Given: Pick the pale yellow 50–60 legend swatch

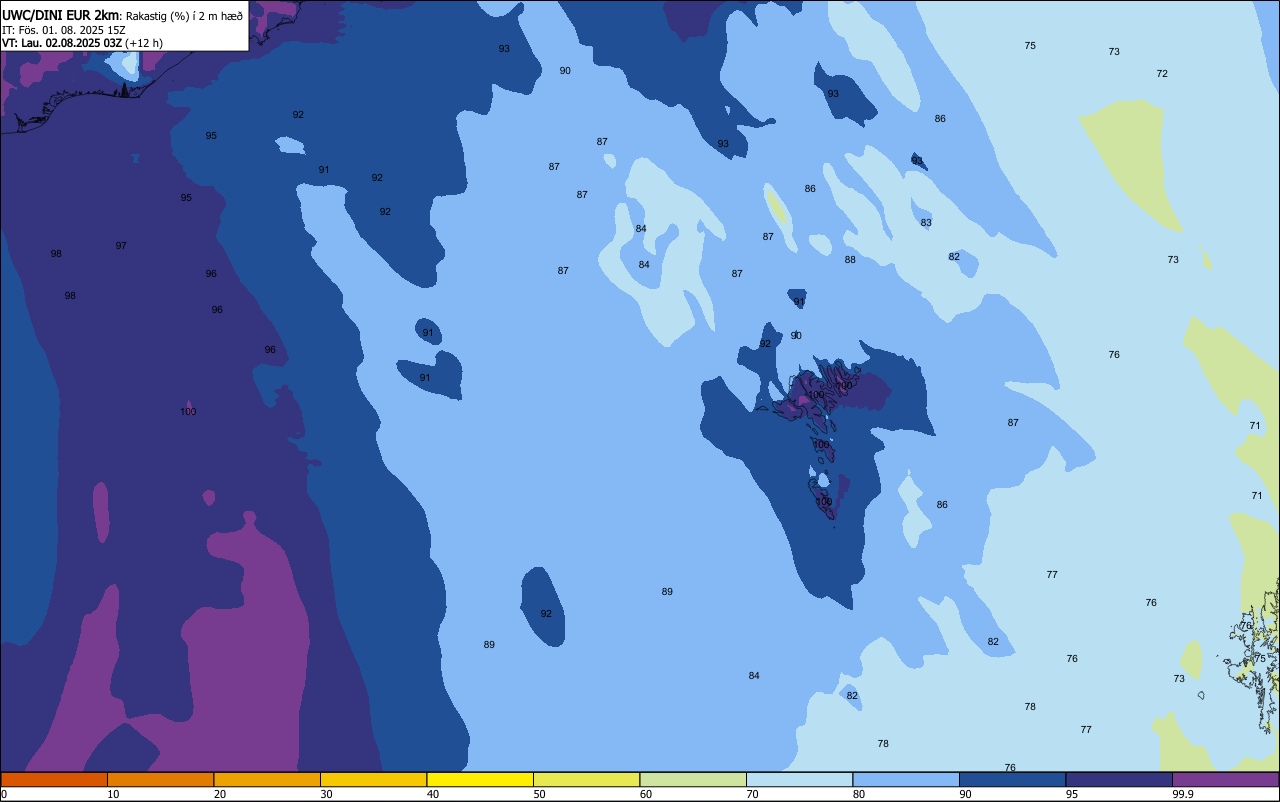Looking at the screenshot, I should coord(587,779).
